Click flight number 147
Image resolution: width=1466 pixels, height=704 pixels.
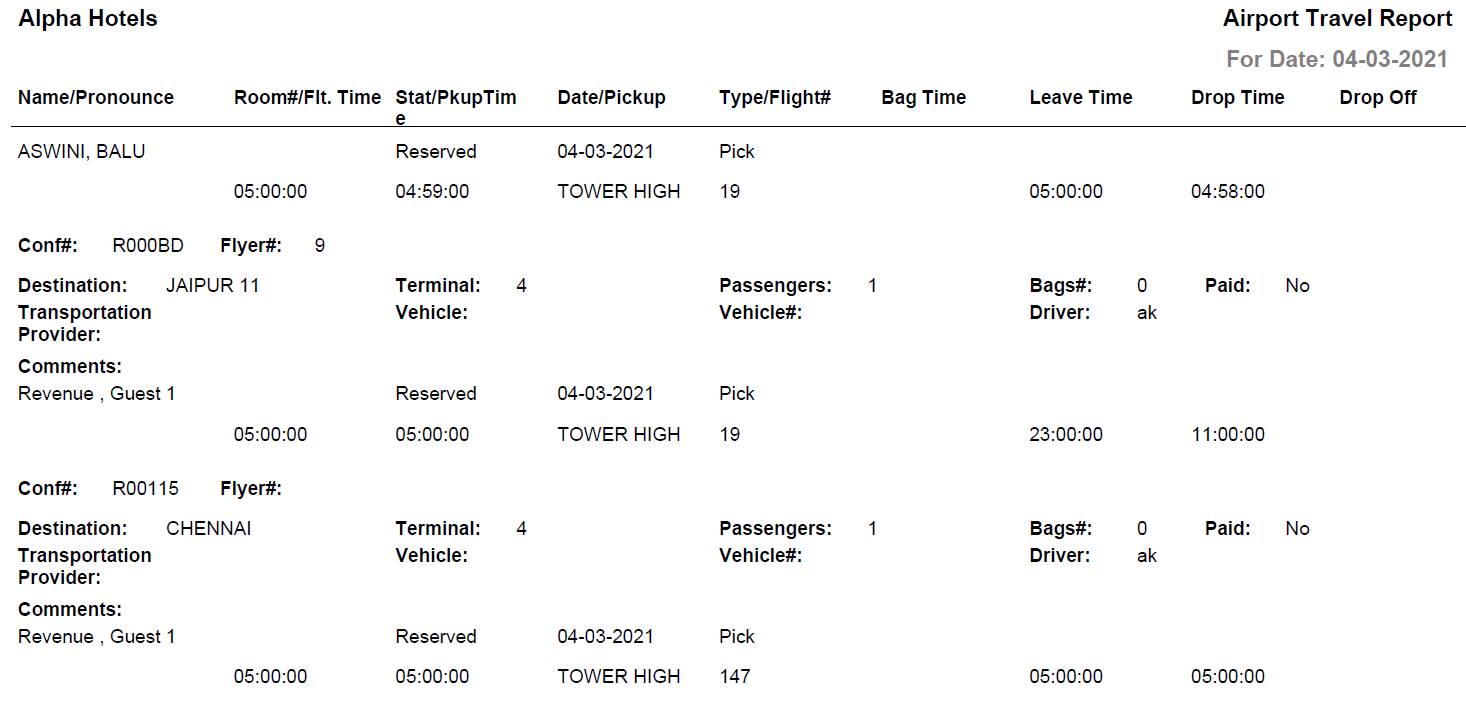[x=734, y=677]
